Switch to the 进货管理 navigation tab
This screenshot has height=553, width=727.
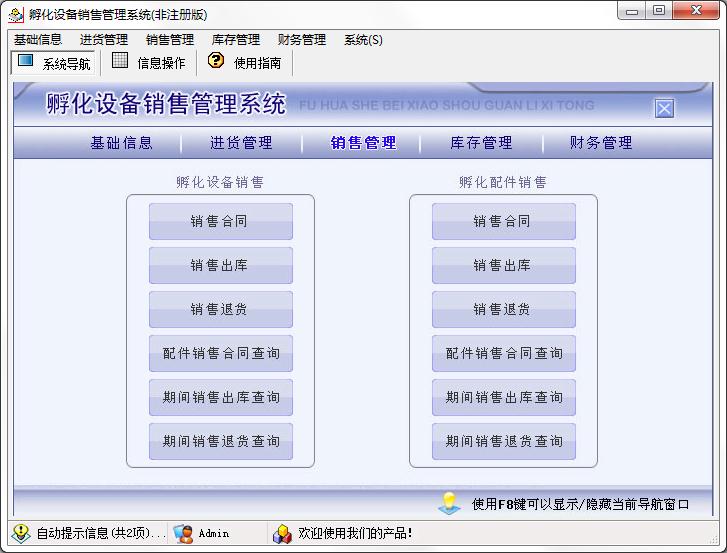click(x=241, y=143)
